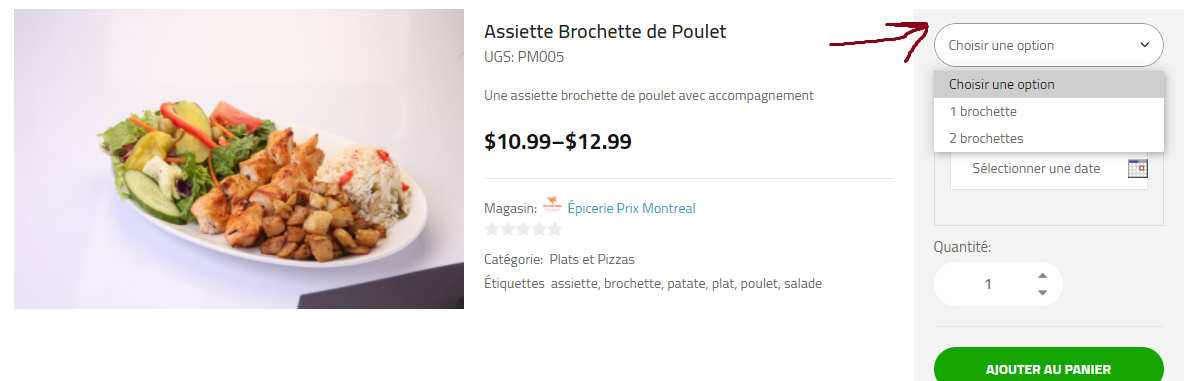Increase quantity with the up arrow
This screenshot has height=381, width=1191.
coord(1042,276)
